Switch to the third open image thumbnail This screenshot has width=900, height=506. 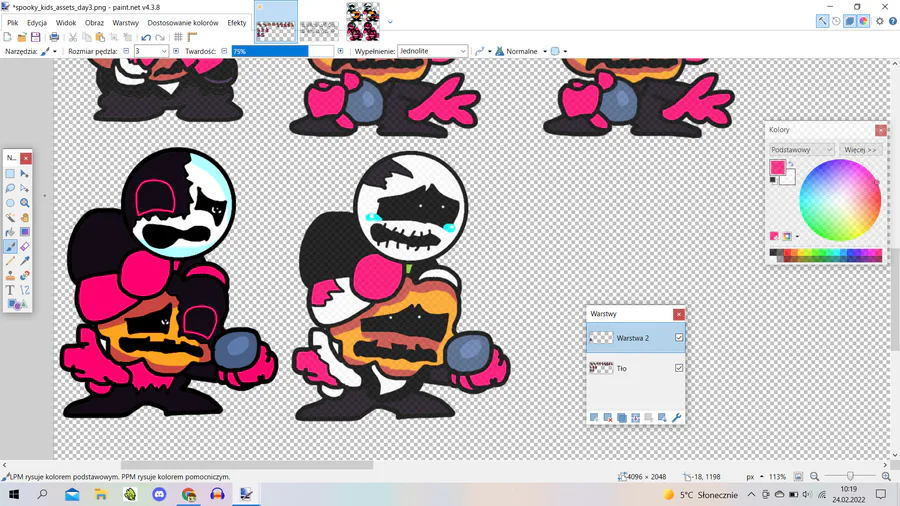coord(363,22)
